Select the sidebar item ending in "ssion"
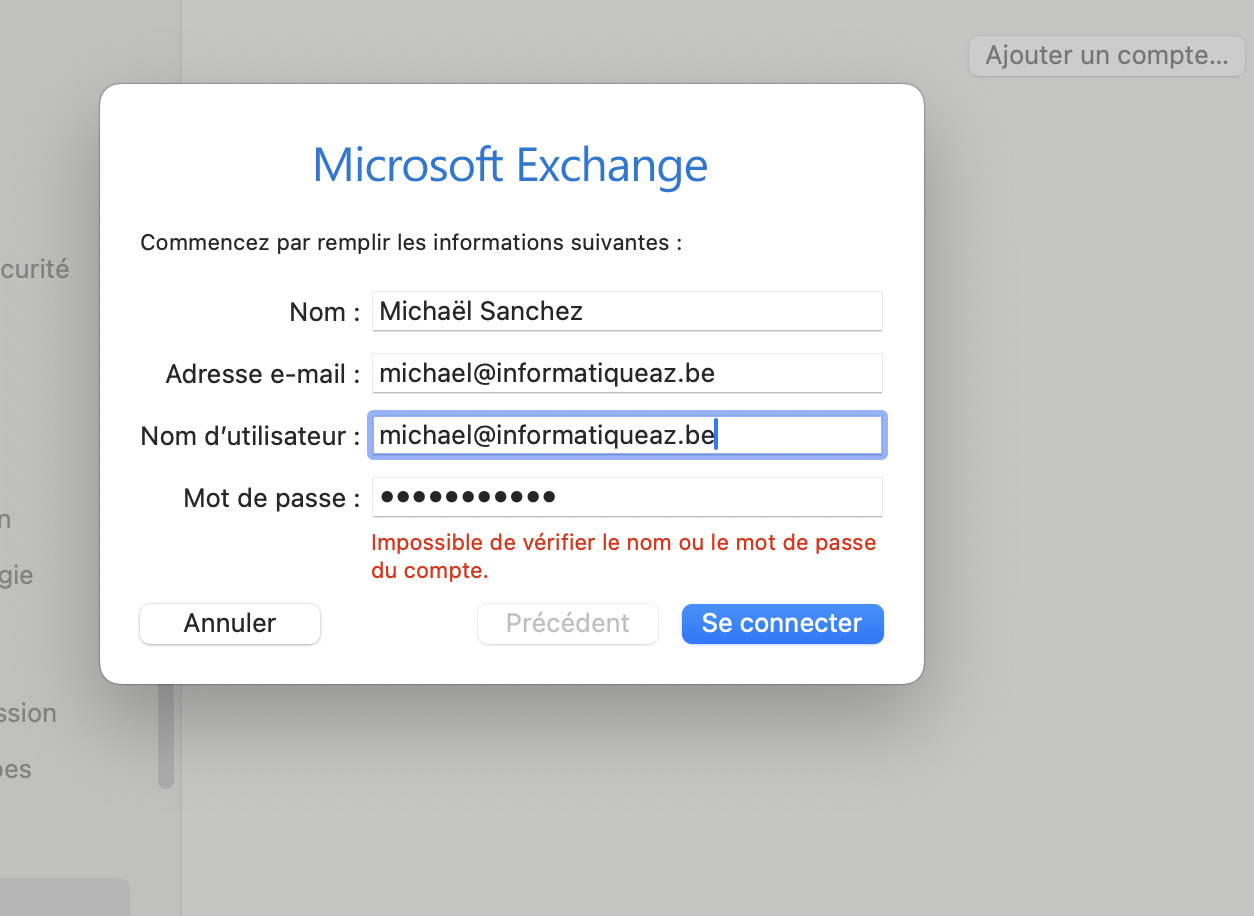The image size is (1254, 916). click(29, 713)
